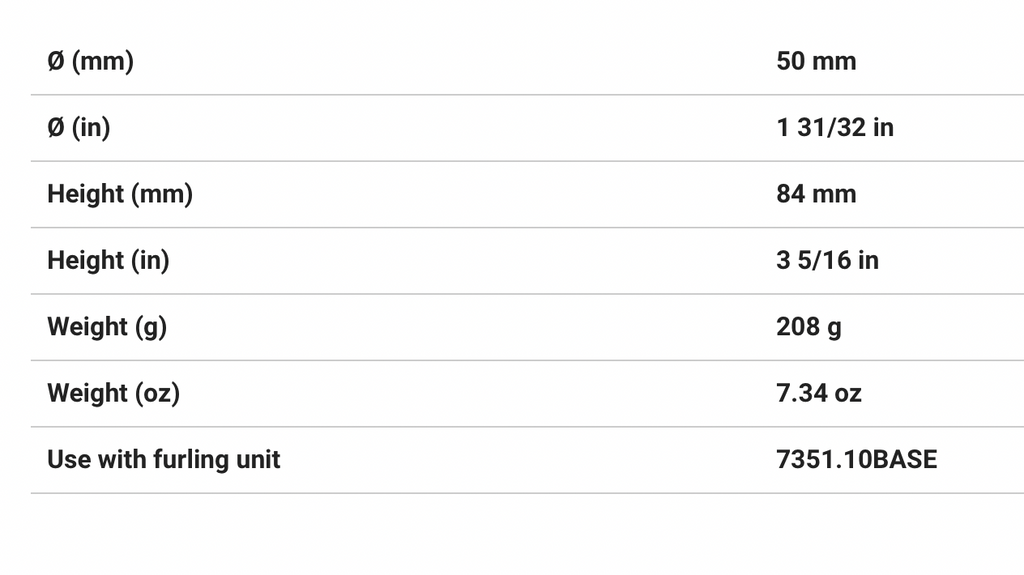Select the 3 5/16 in value
This screenshot has width=1024, height=575.
(827, 260)
